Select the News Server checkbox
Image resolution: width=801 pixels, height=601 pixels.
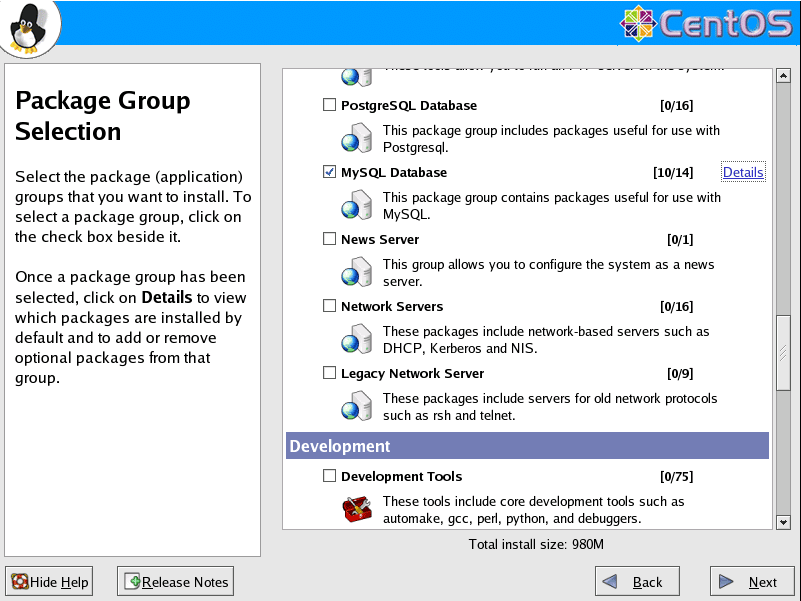tap(330, 239)
